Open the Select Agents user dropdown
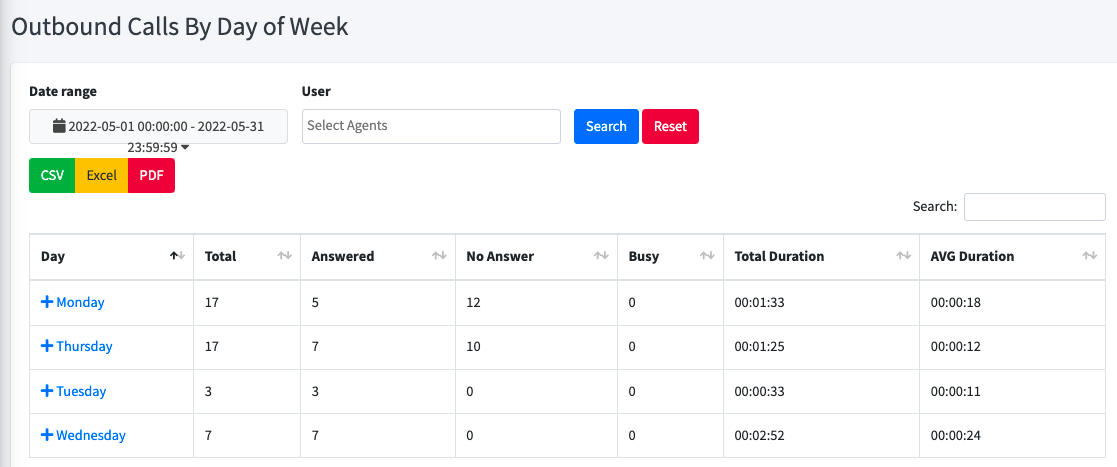The image size is (1117, 467). (x=431, y=126)
